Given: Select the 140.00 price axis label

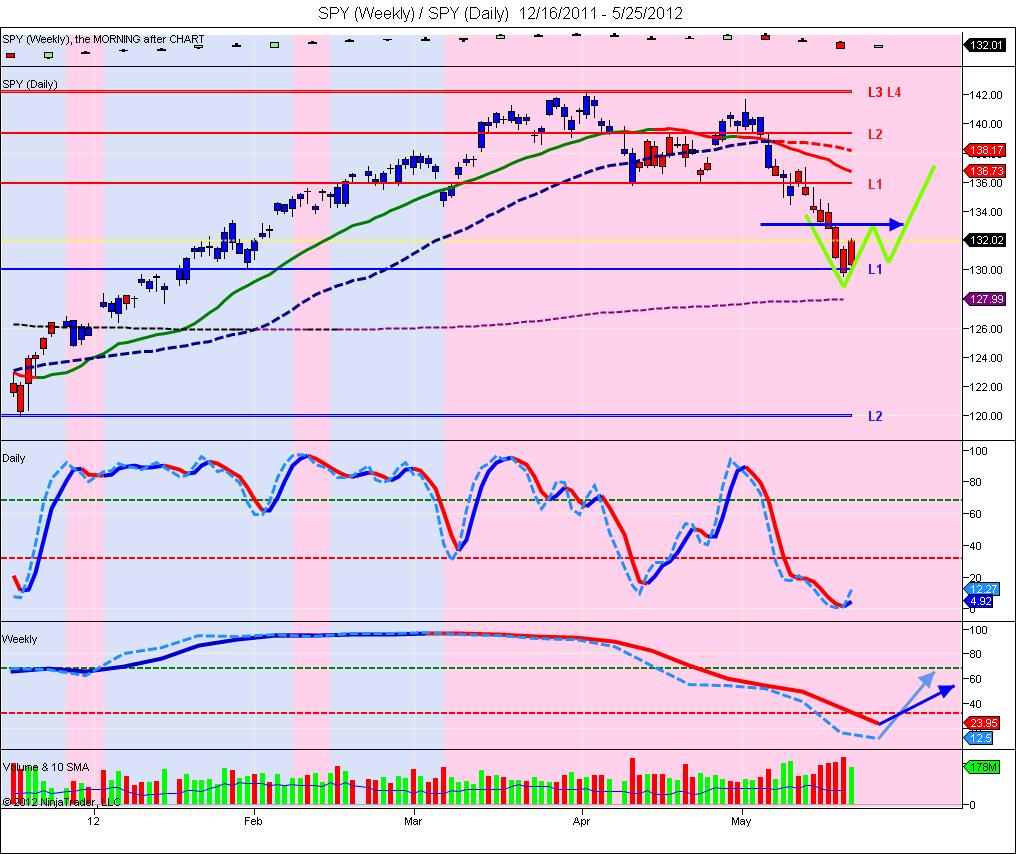Looking at the screenshot, I should click(x=986, y=124).
